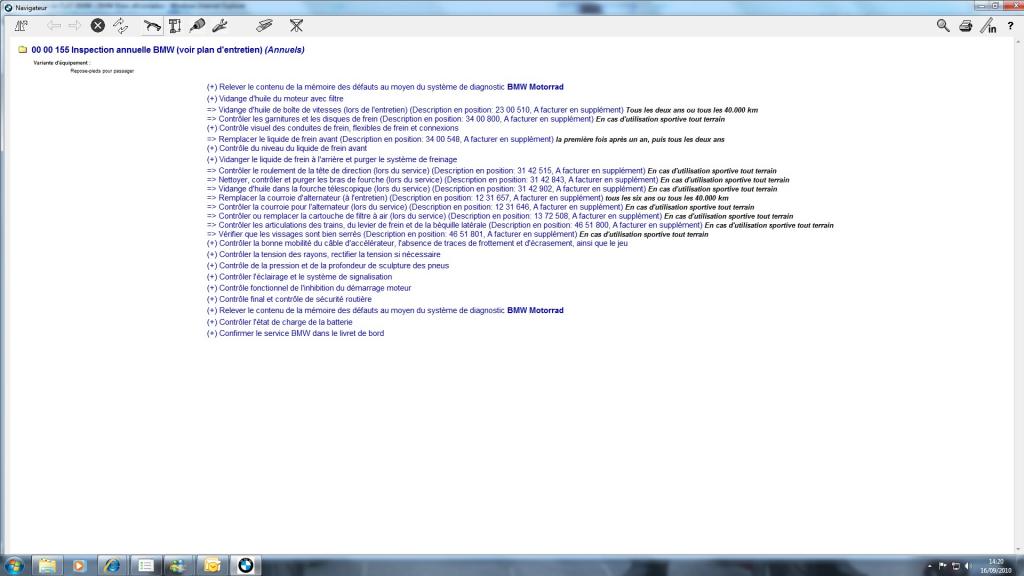Click 'Vidange d'huile dans la fourche télescopique' entry
The width and height of the screenshot is (1024, 576).
pyautogui.click(x=492, y=189)
